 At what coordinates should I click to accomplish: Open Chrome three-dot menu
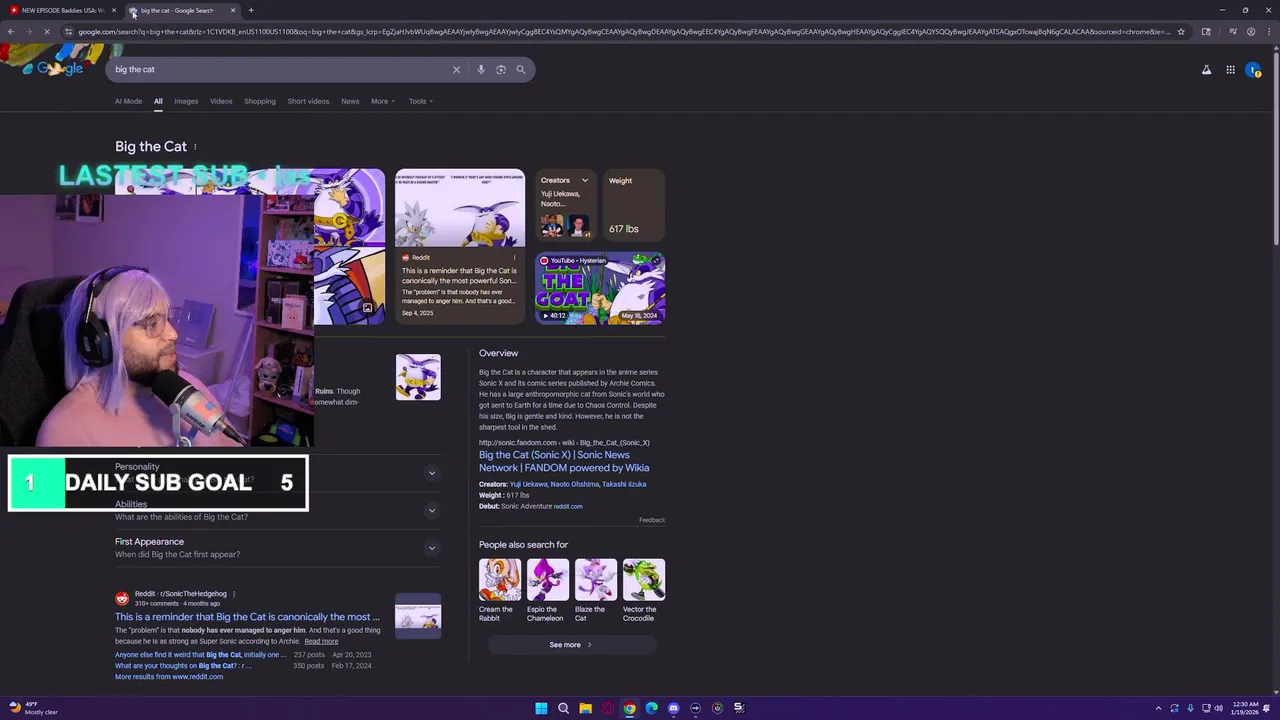[x=1269, y=31]
